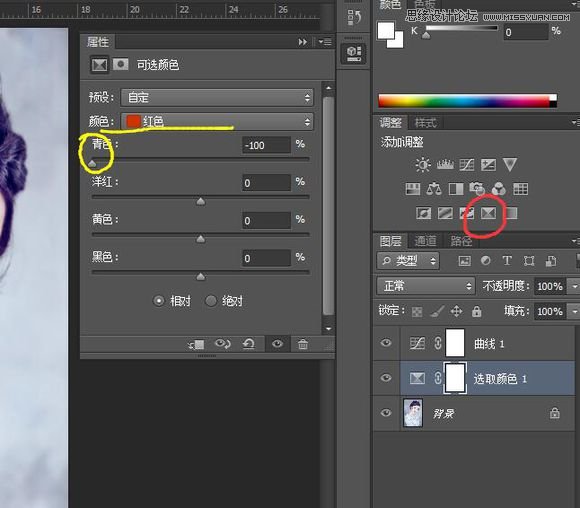
Task: Select the layer mask icon in Properties
Action: pos(121,64)
